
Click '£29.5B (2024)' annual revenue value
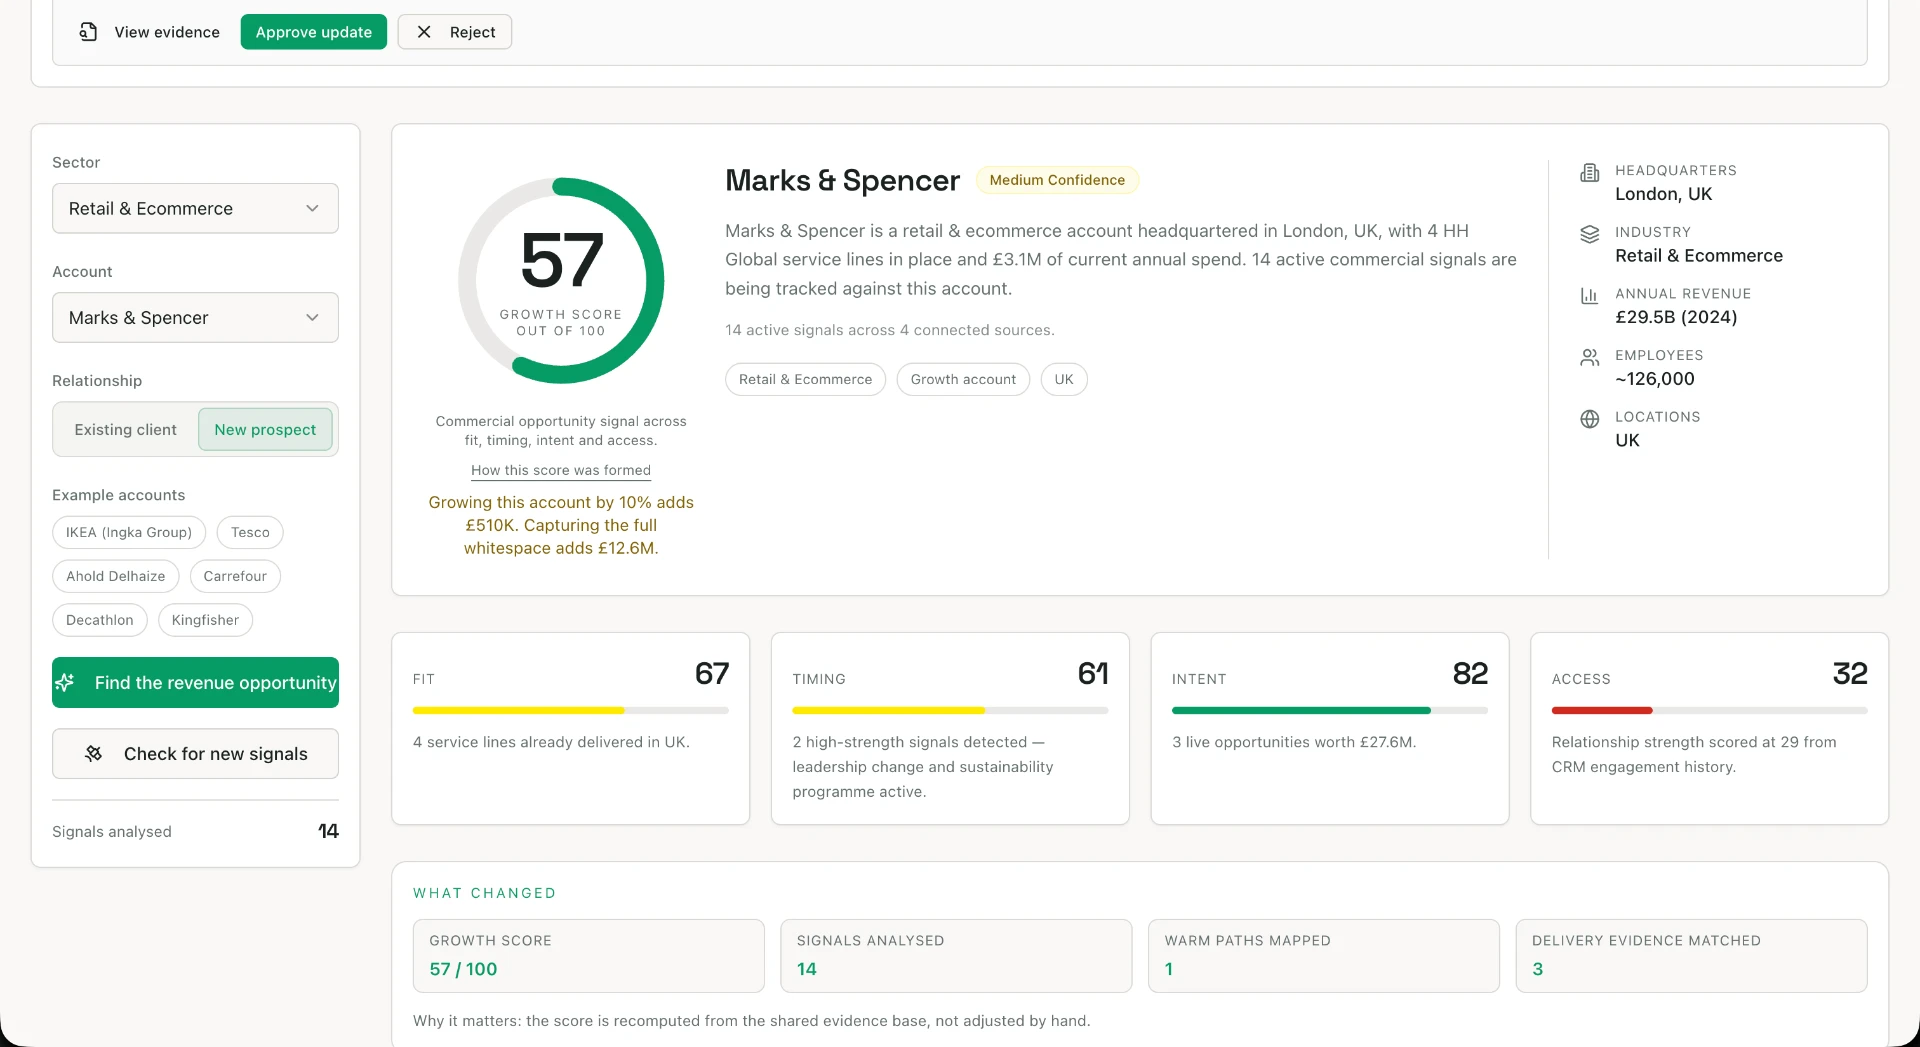pos(1676,317)
